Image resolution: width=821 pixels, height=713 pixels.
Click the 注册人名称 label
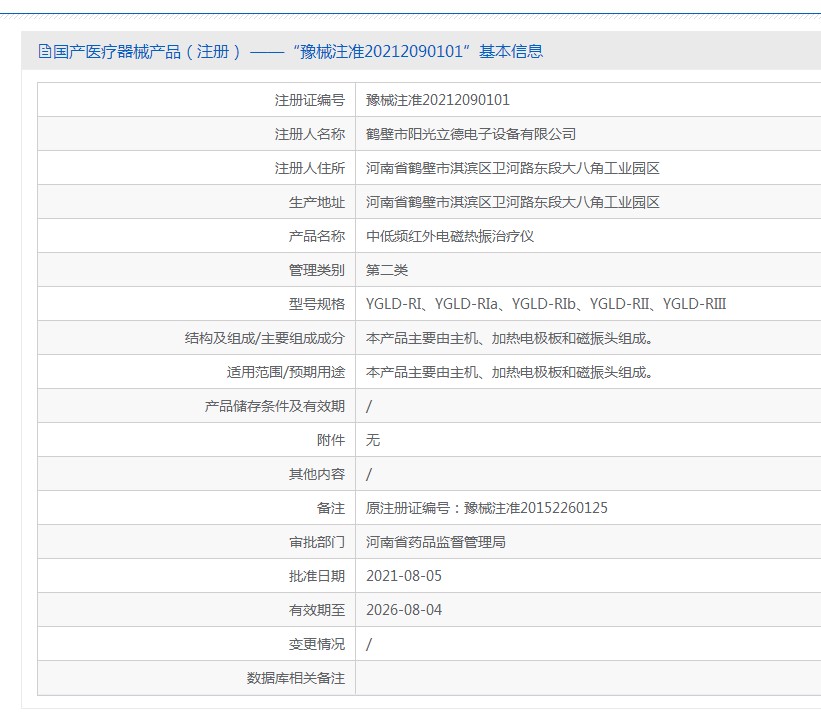(x=309, y=134)
